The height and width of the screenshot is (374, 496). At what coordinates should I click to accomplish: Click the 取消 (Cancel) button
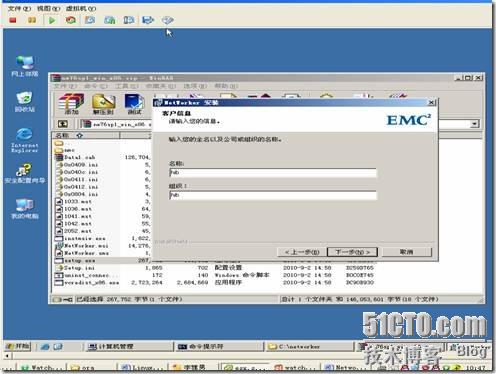click(x=407, y=252)
